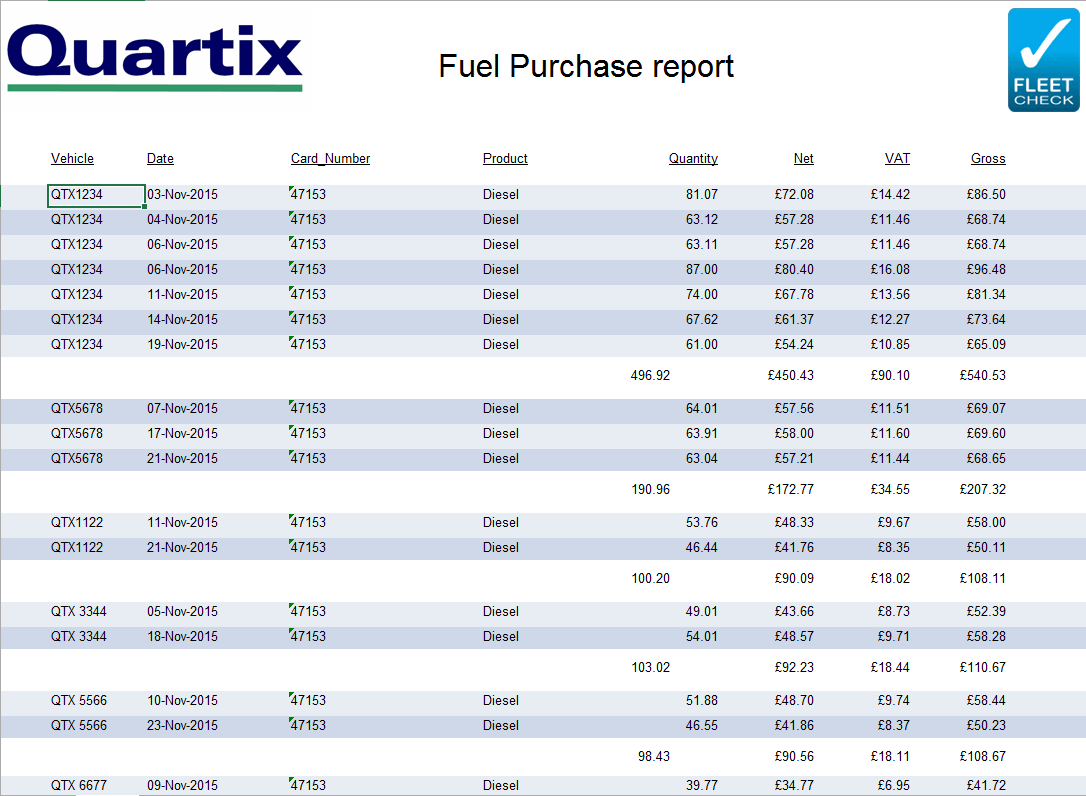Select the Vehicle column header
This screenshot has height=796, width=1086.
click(x=72, y=158)
